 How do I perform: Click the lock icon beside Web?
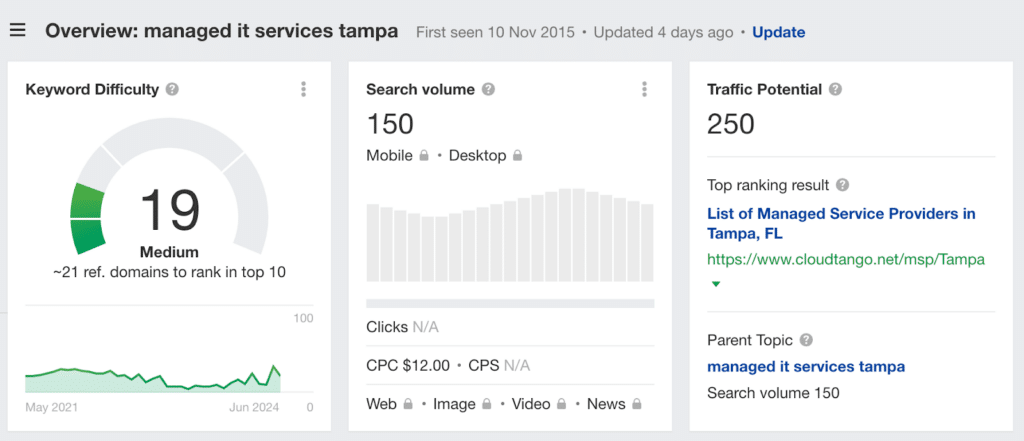pos(408,404)
